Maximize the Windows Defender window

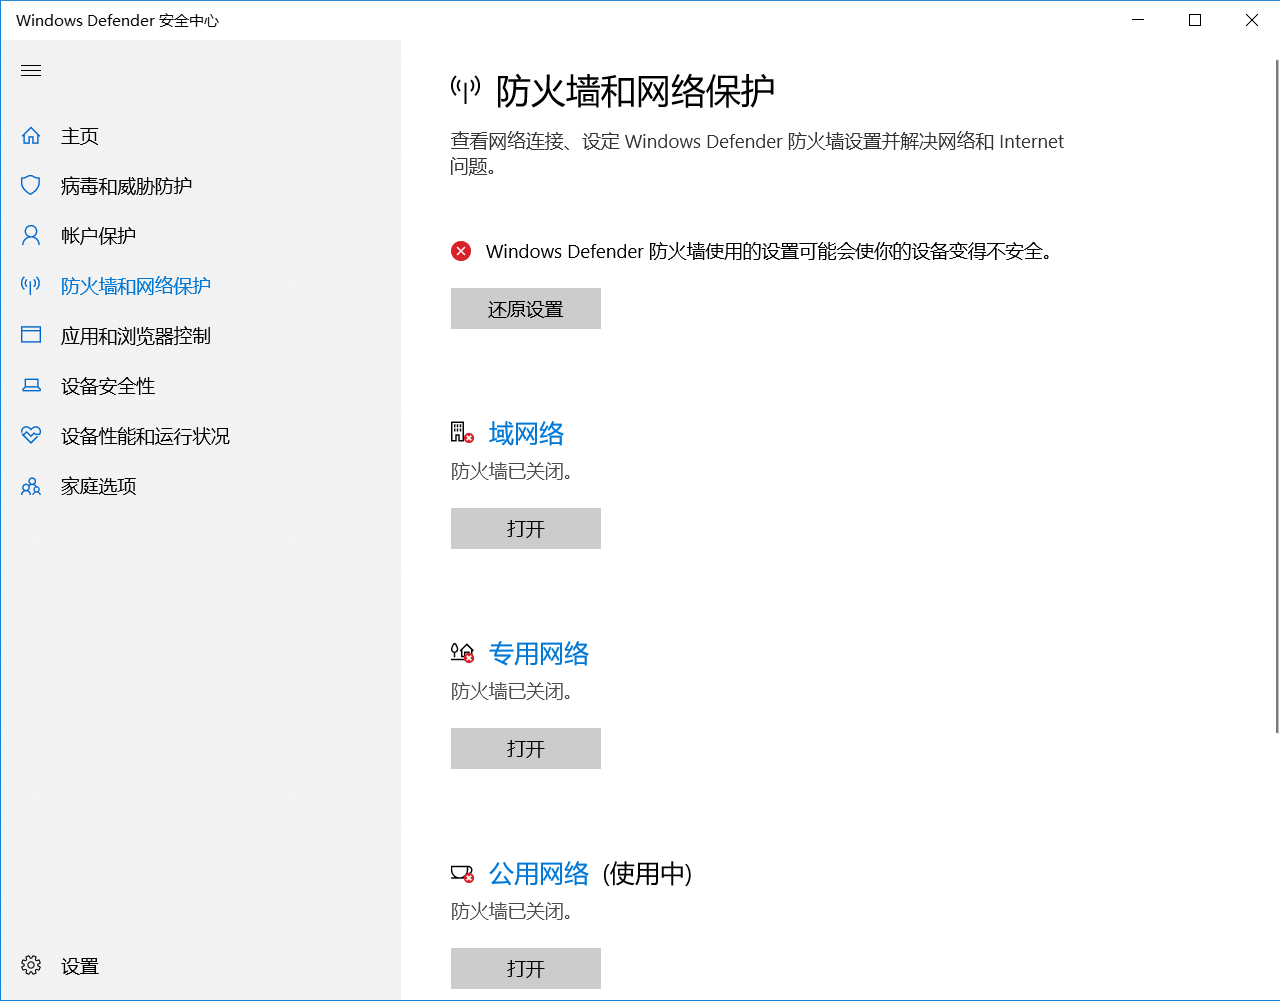click(x=1195, y=20)
